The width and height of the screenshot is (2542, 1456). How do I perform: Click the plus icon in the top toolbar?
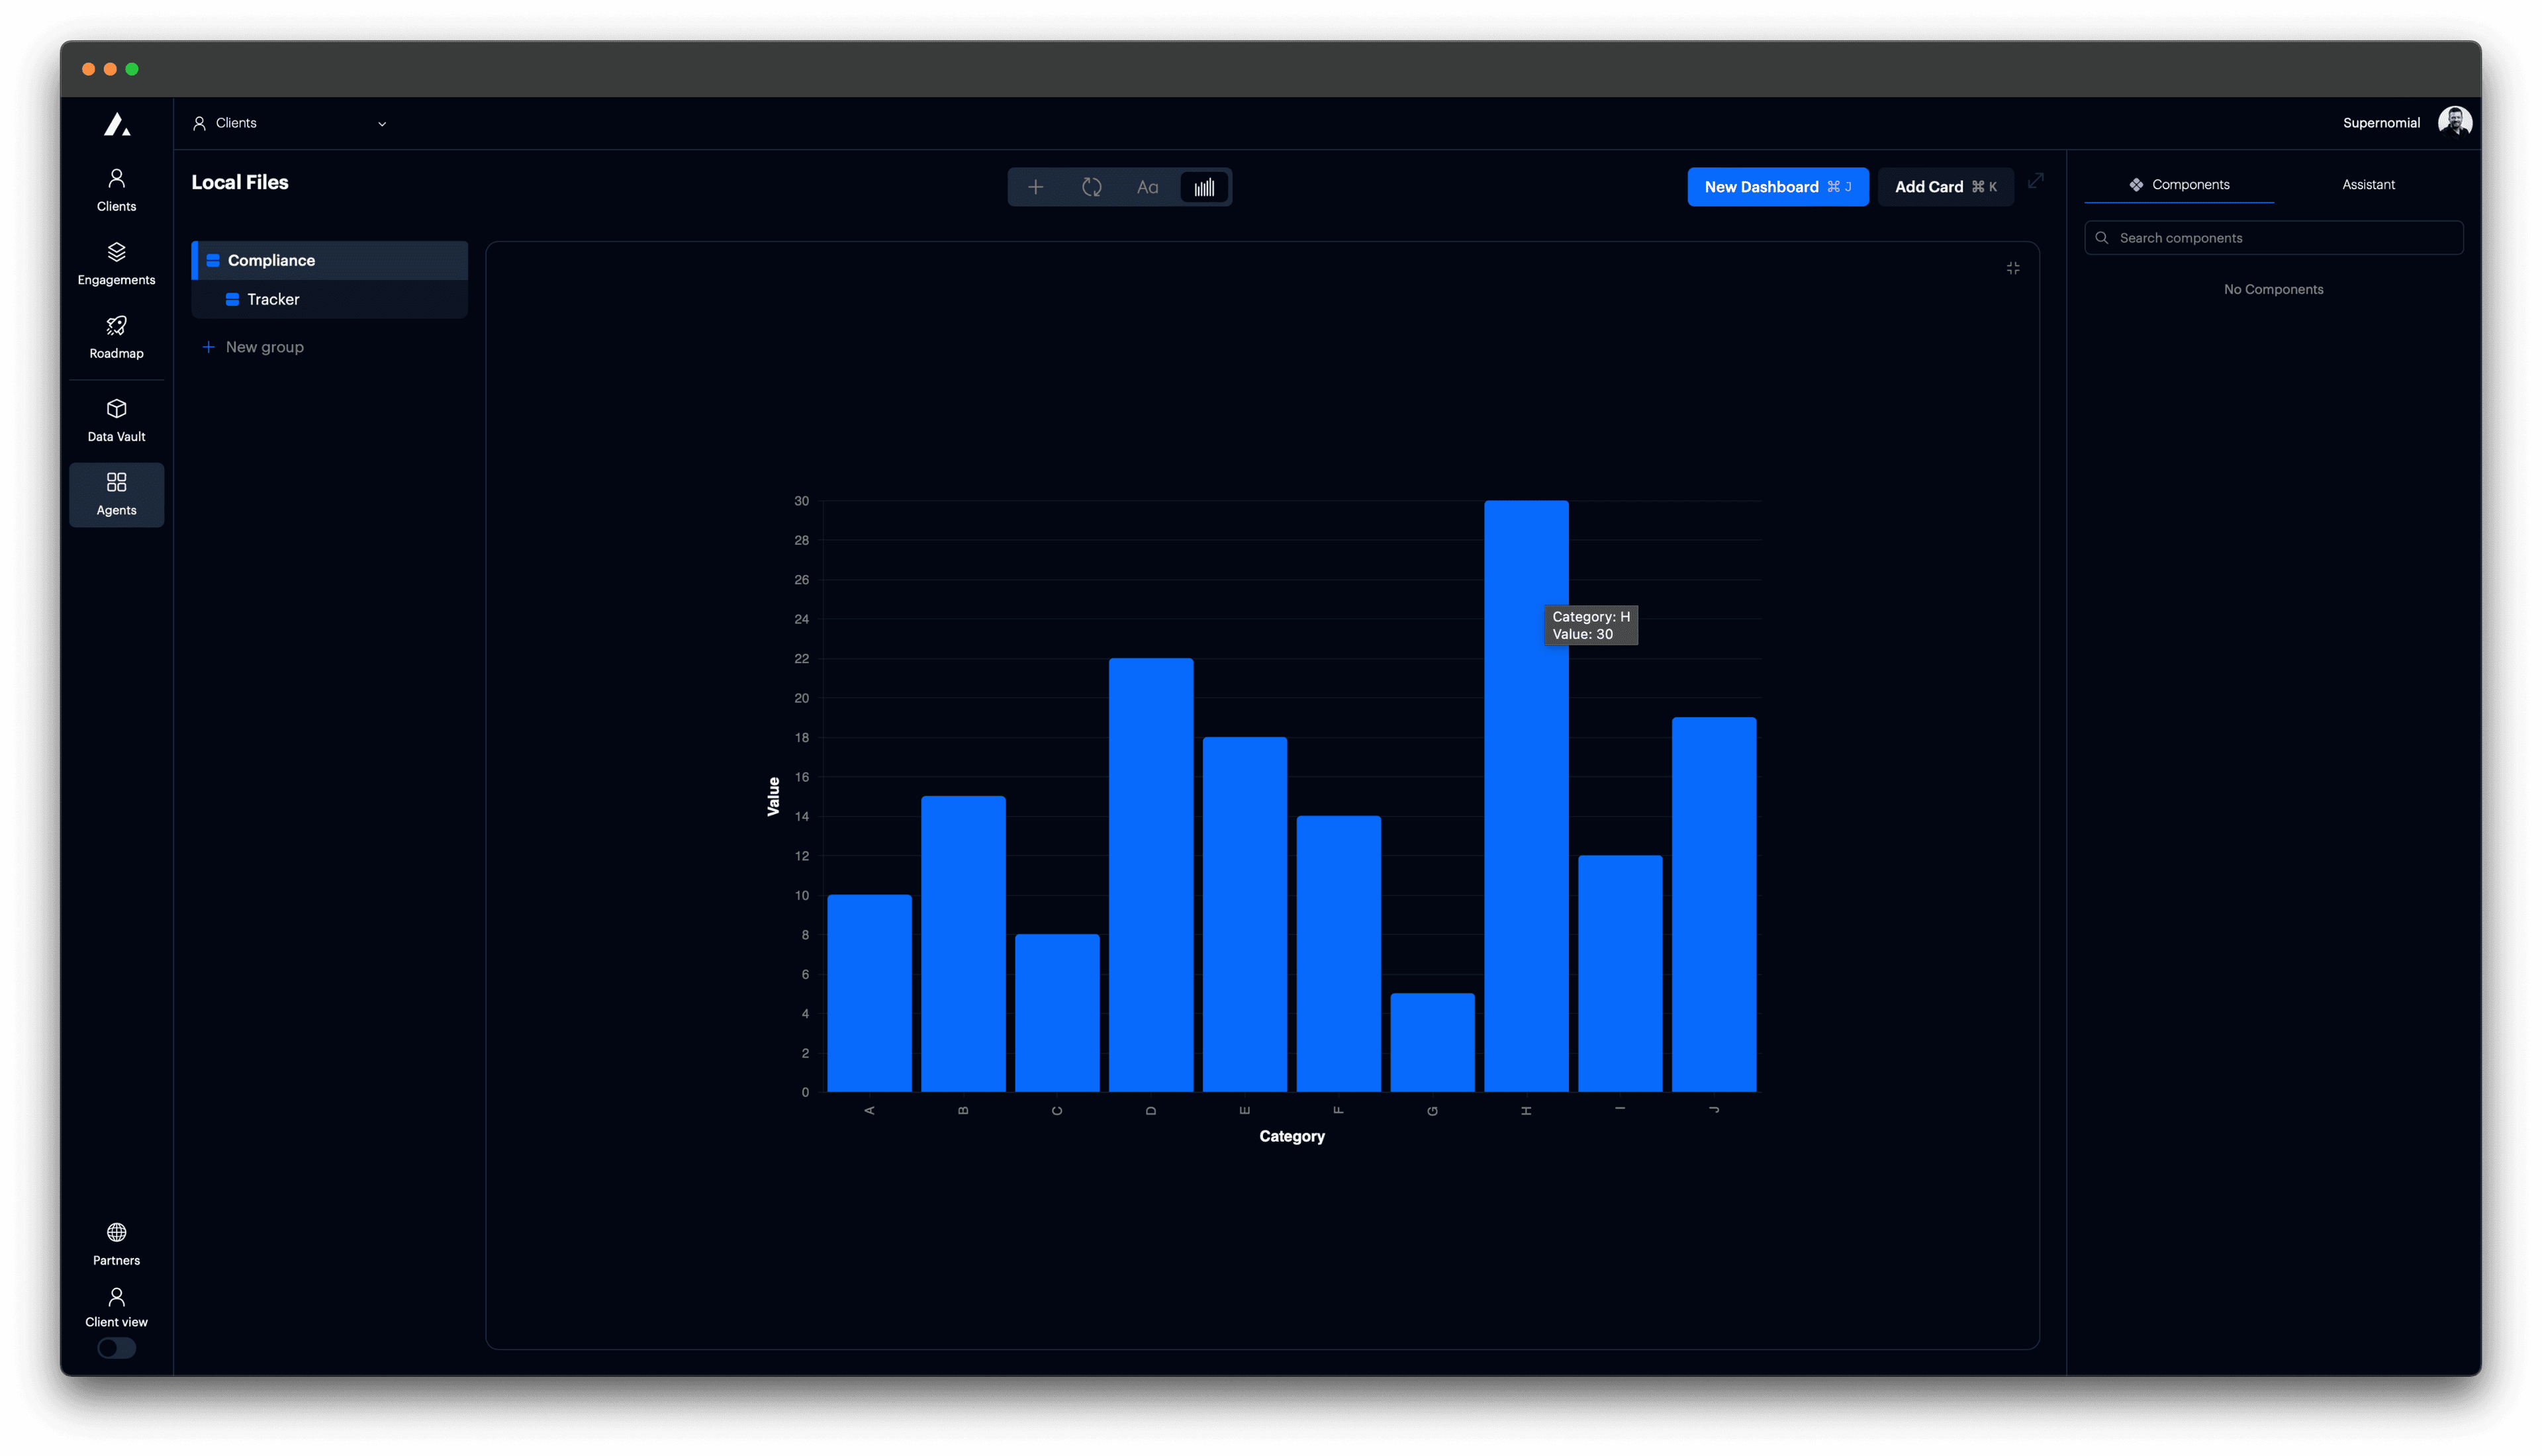pyautogui.click(x=1036, y=187)
